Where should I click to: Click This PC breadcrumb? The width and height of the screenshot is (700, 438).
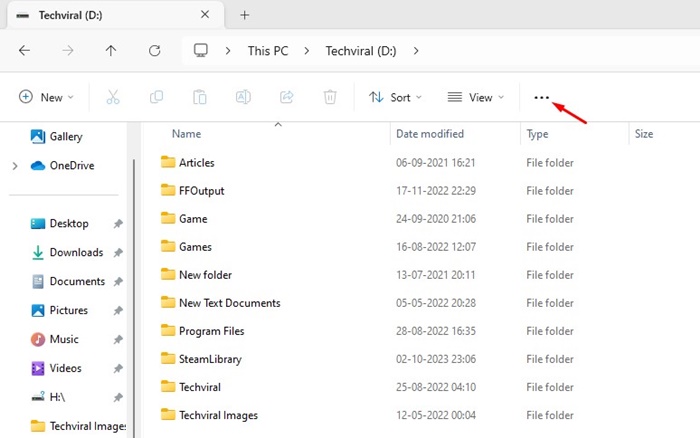point(268,51)
